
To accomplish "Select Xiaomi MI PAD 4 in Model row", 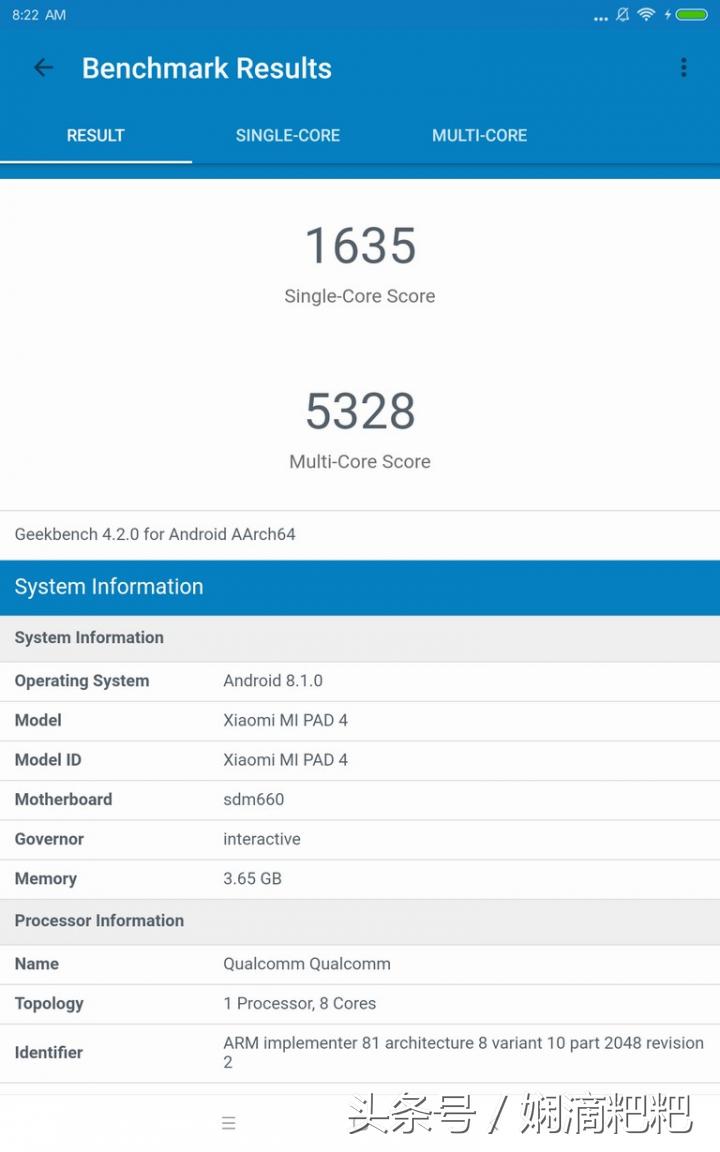I will pyautogui.click(x=285, y=720).
